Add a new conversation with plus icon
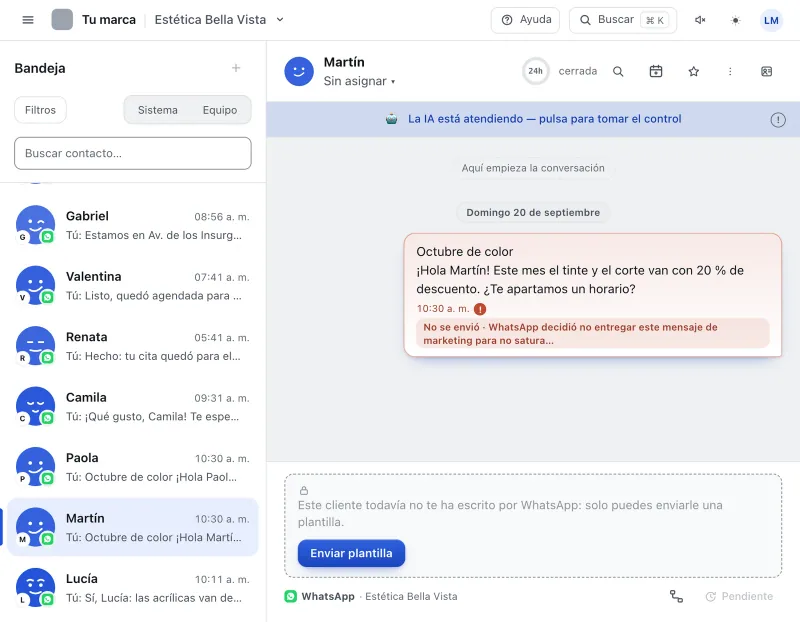800x622 pixels. pos(236,68)
